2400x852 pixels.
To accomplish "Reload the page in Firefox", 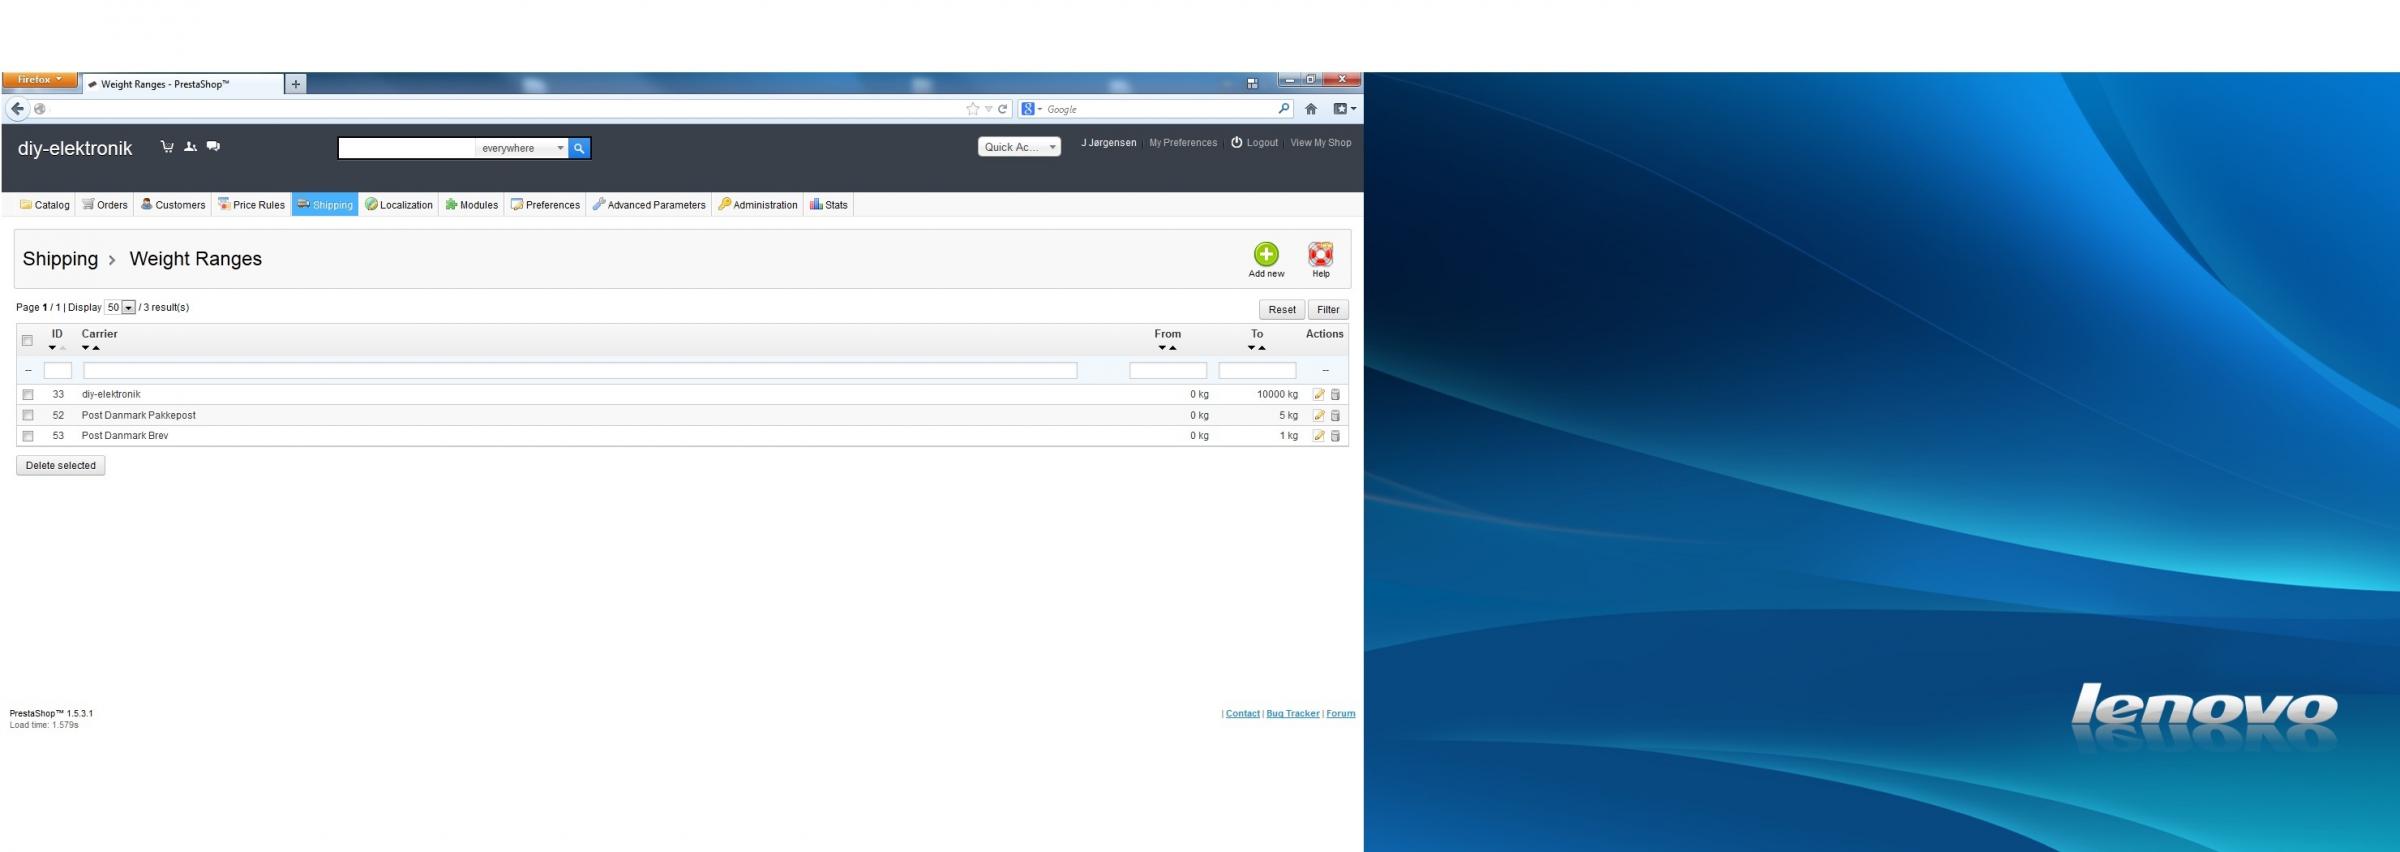I will point(1002,109).
